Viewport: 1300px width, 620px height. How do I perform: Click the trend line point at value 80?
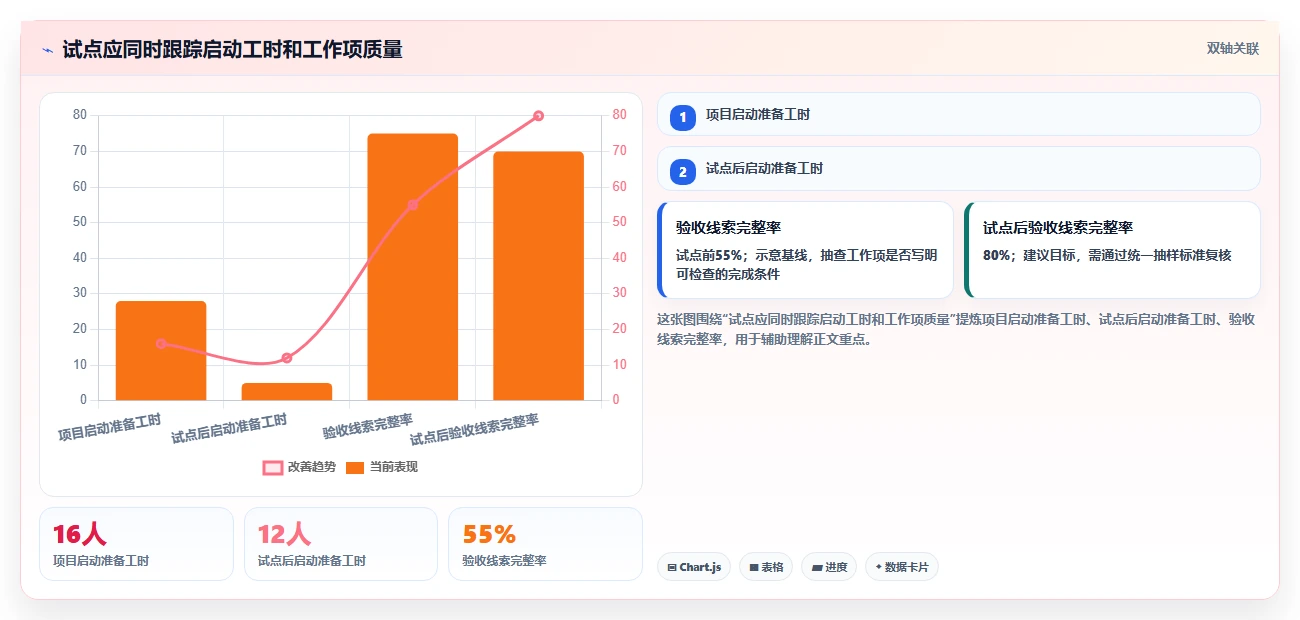(538, 116)
